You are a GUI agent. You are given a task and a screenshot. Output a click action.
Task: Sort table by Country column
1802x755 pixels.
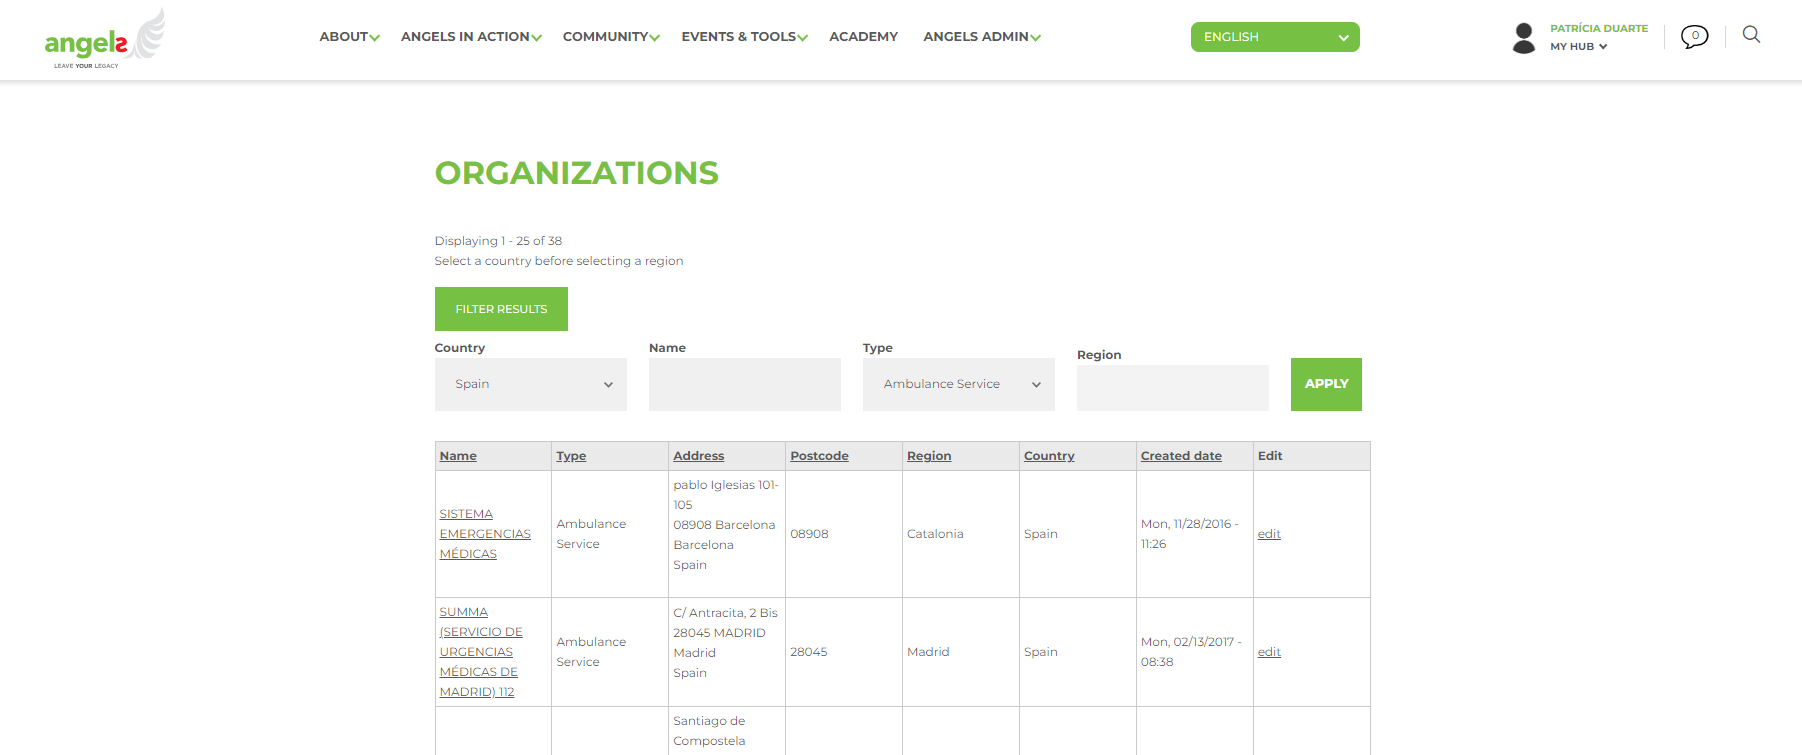coord(1049,456)
